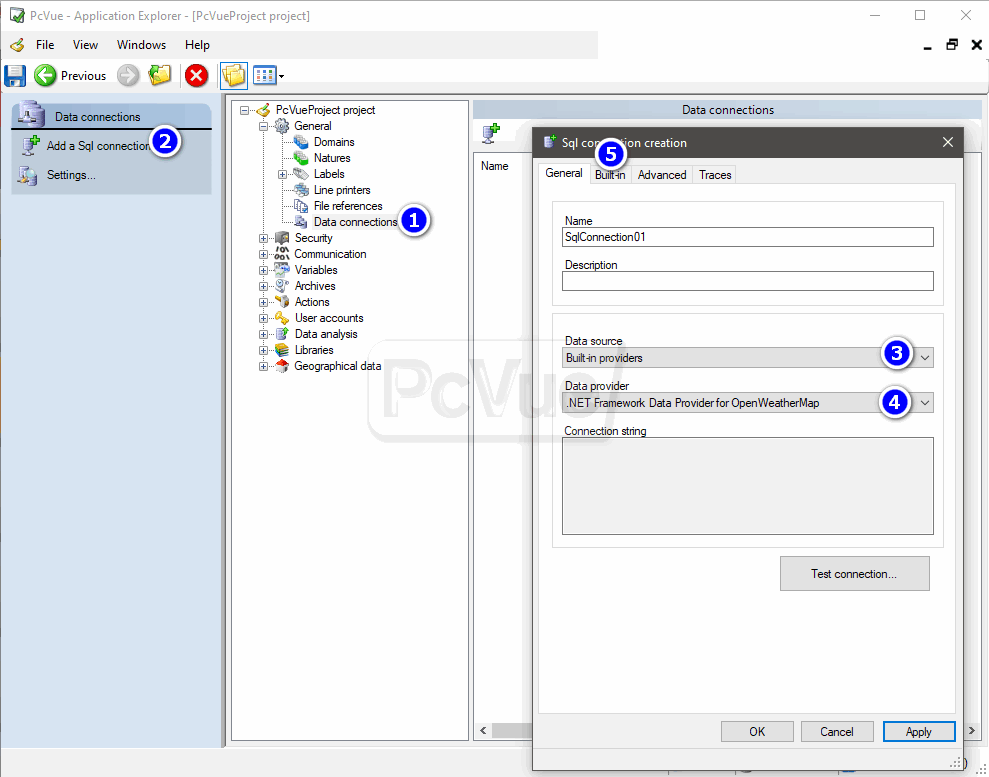Click the red Stop/Cancel toolbar icon
The image size is (989, 777).
pos(196,75)
